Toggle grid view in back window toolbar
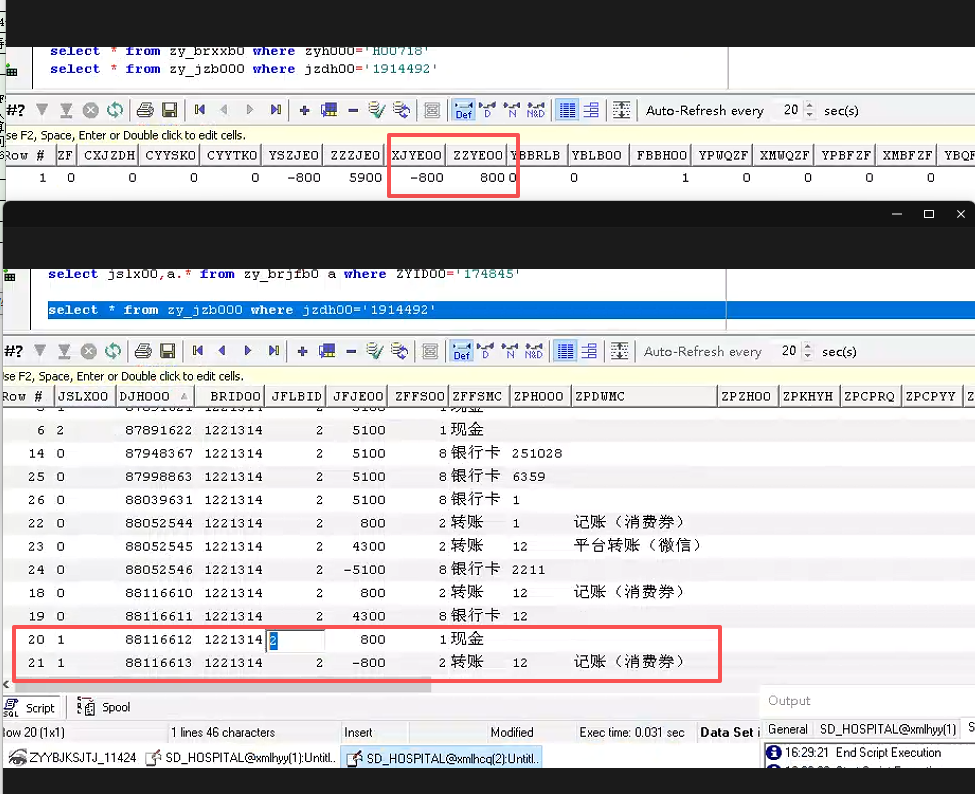This screenshot has height=794, width=975. [567, 110]
